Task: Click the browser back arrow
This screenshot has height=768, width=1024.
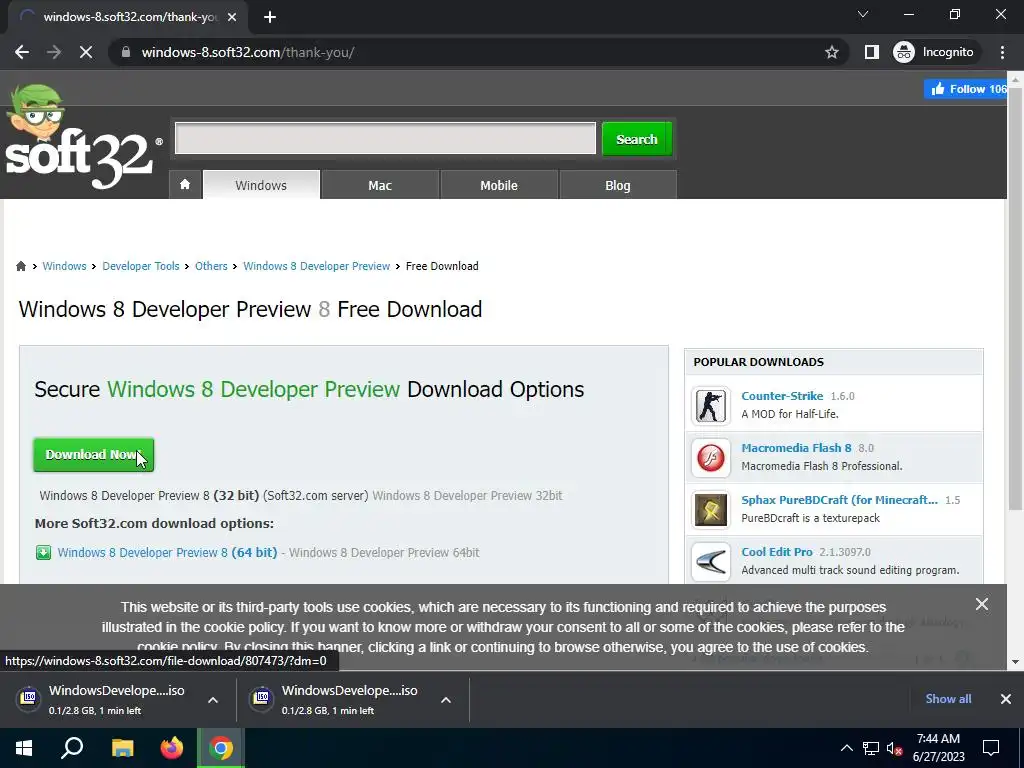Action: tap(22, 52)
